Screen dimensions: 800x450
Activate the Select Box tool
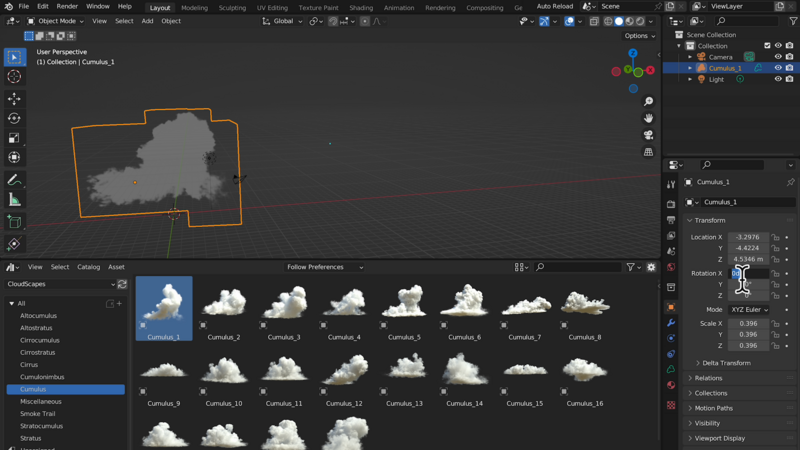pyautogui.click(x=14, y=57)
